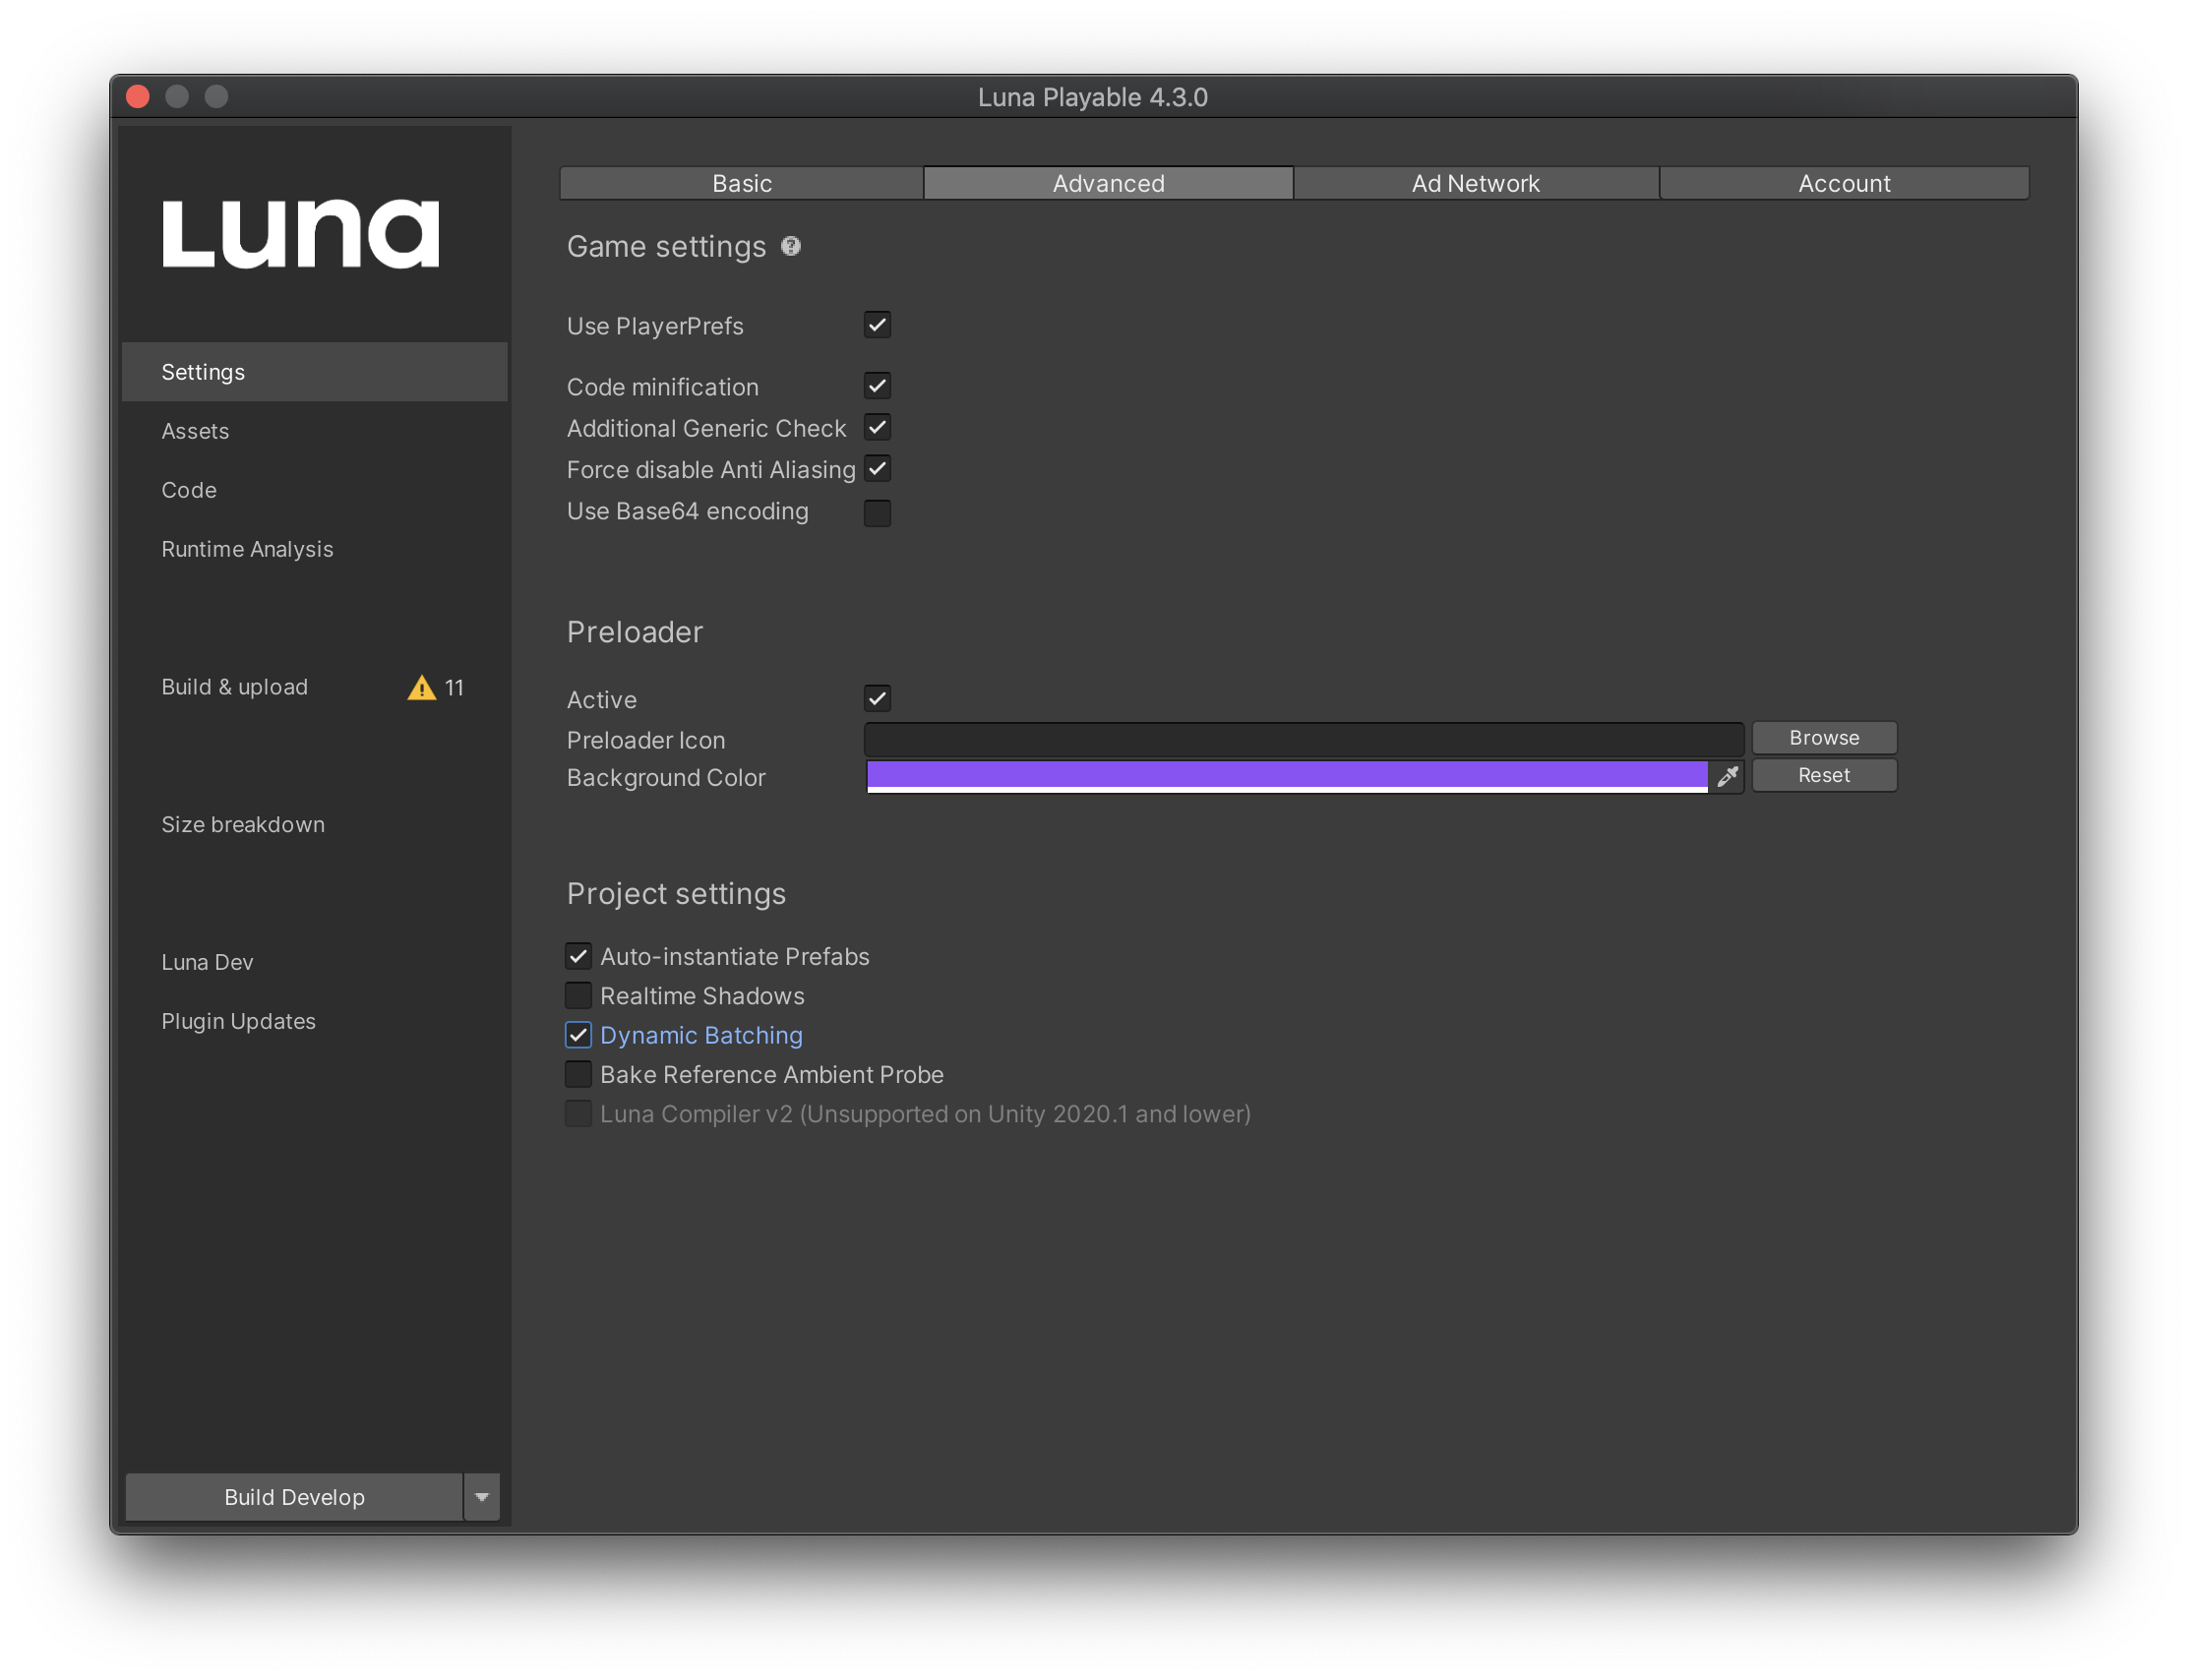Click the help icon next to Game settings
Viewport: 2188px width, 1680px height.
click(x=792, y=245)
